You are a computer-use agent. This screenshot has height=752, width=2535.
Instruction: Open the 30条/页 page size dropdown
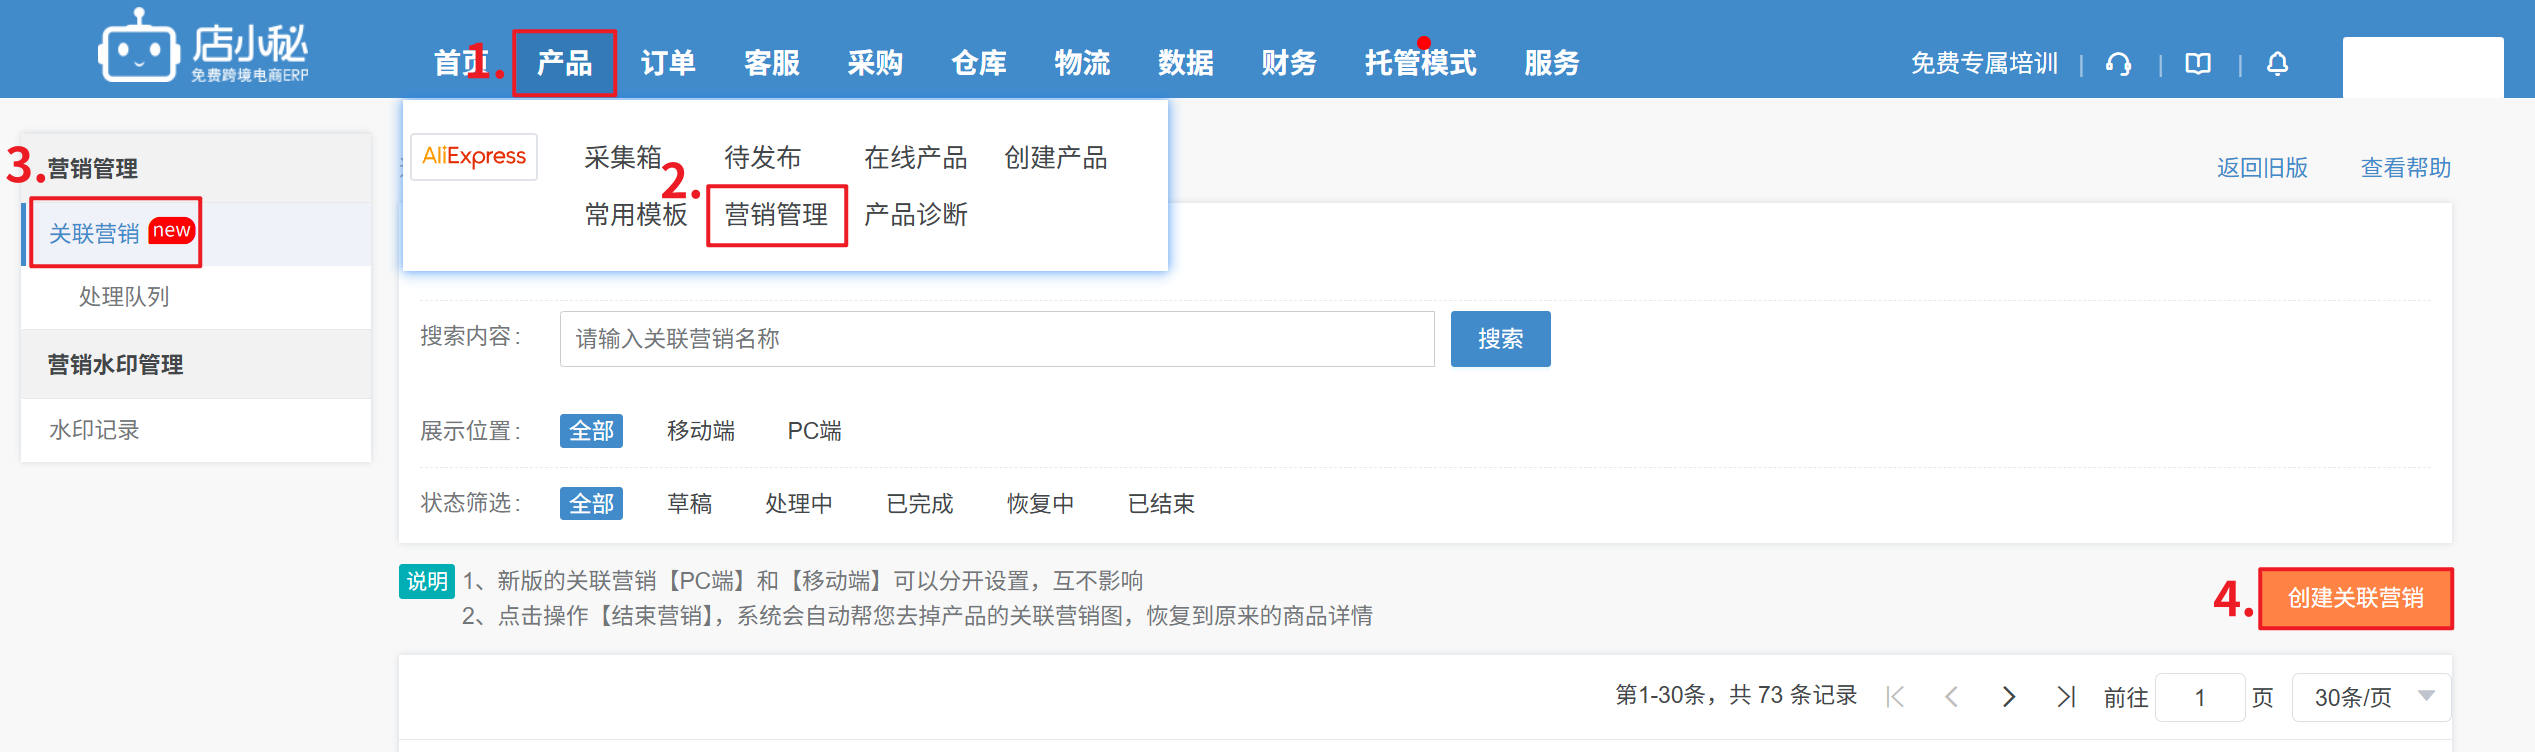click(x=2370, y=697)
